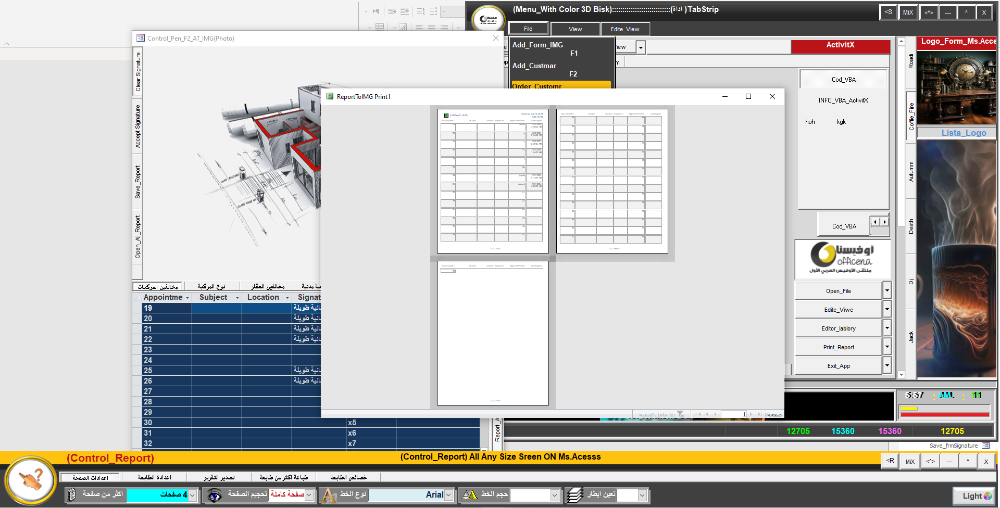Image resolution: width=1000 pixels, height=508 pixels.
Task: Select Add_Form_IMG menu entry
Action: 538,45
